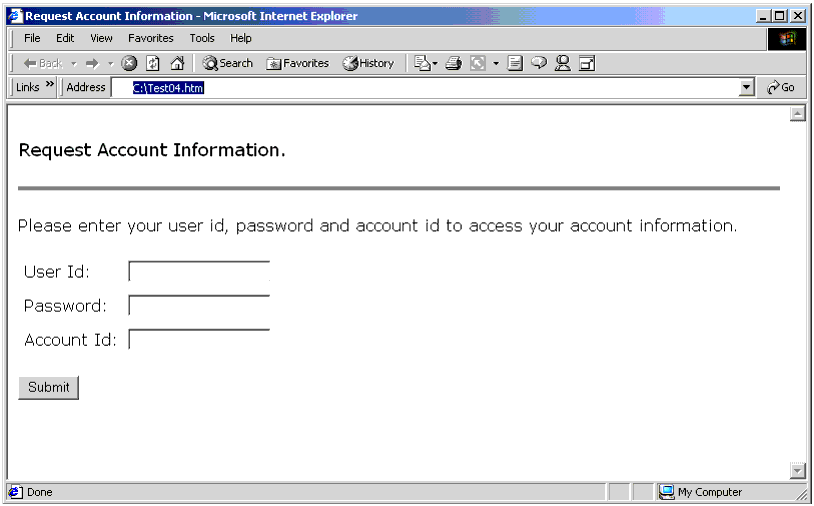Click the My Computer zone icon
The image size is (814, 506).
[666, 491]
